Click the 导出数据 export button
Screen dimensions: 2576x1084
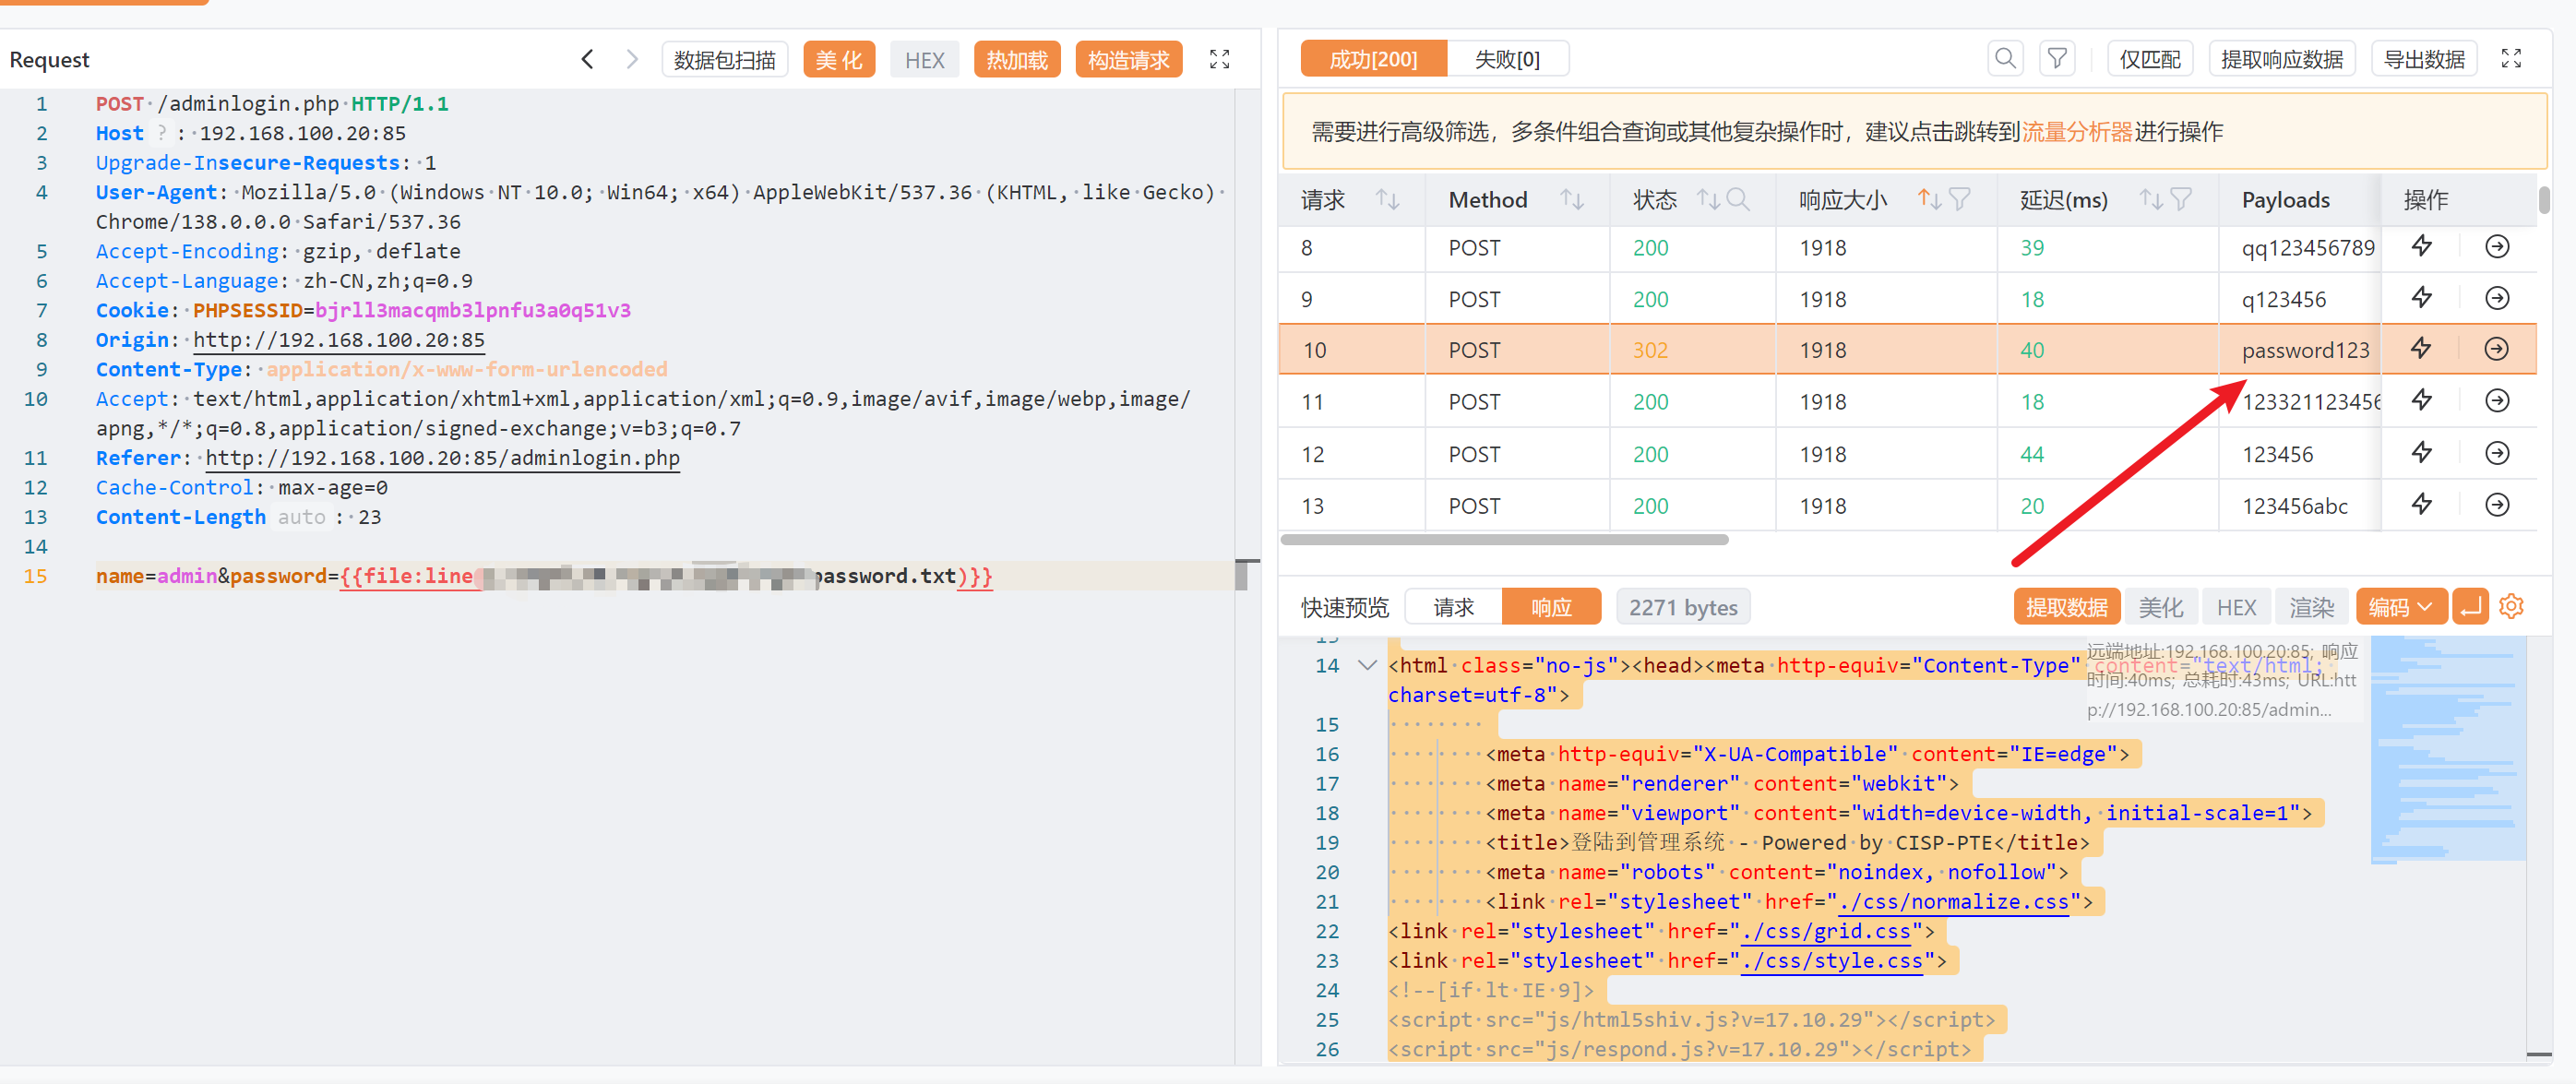tap(2423, 59)
